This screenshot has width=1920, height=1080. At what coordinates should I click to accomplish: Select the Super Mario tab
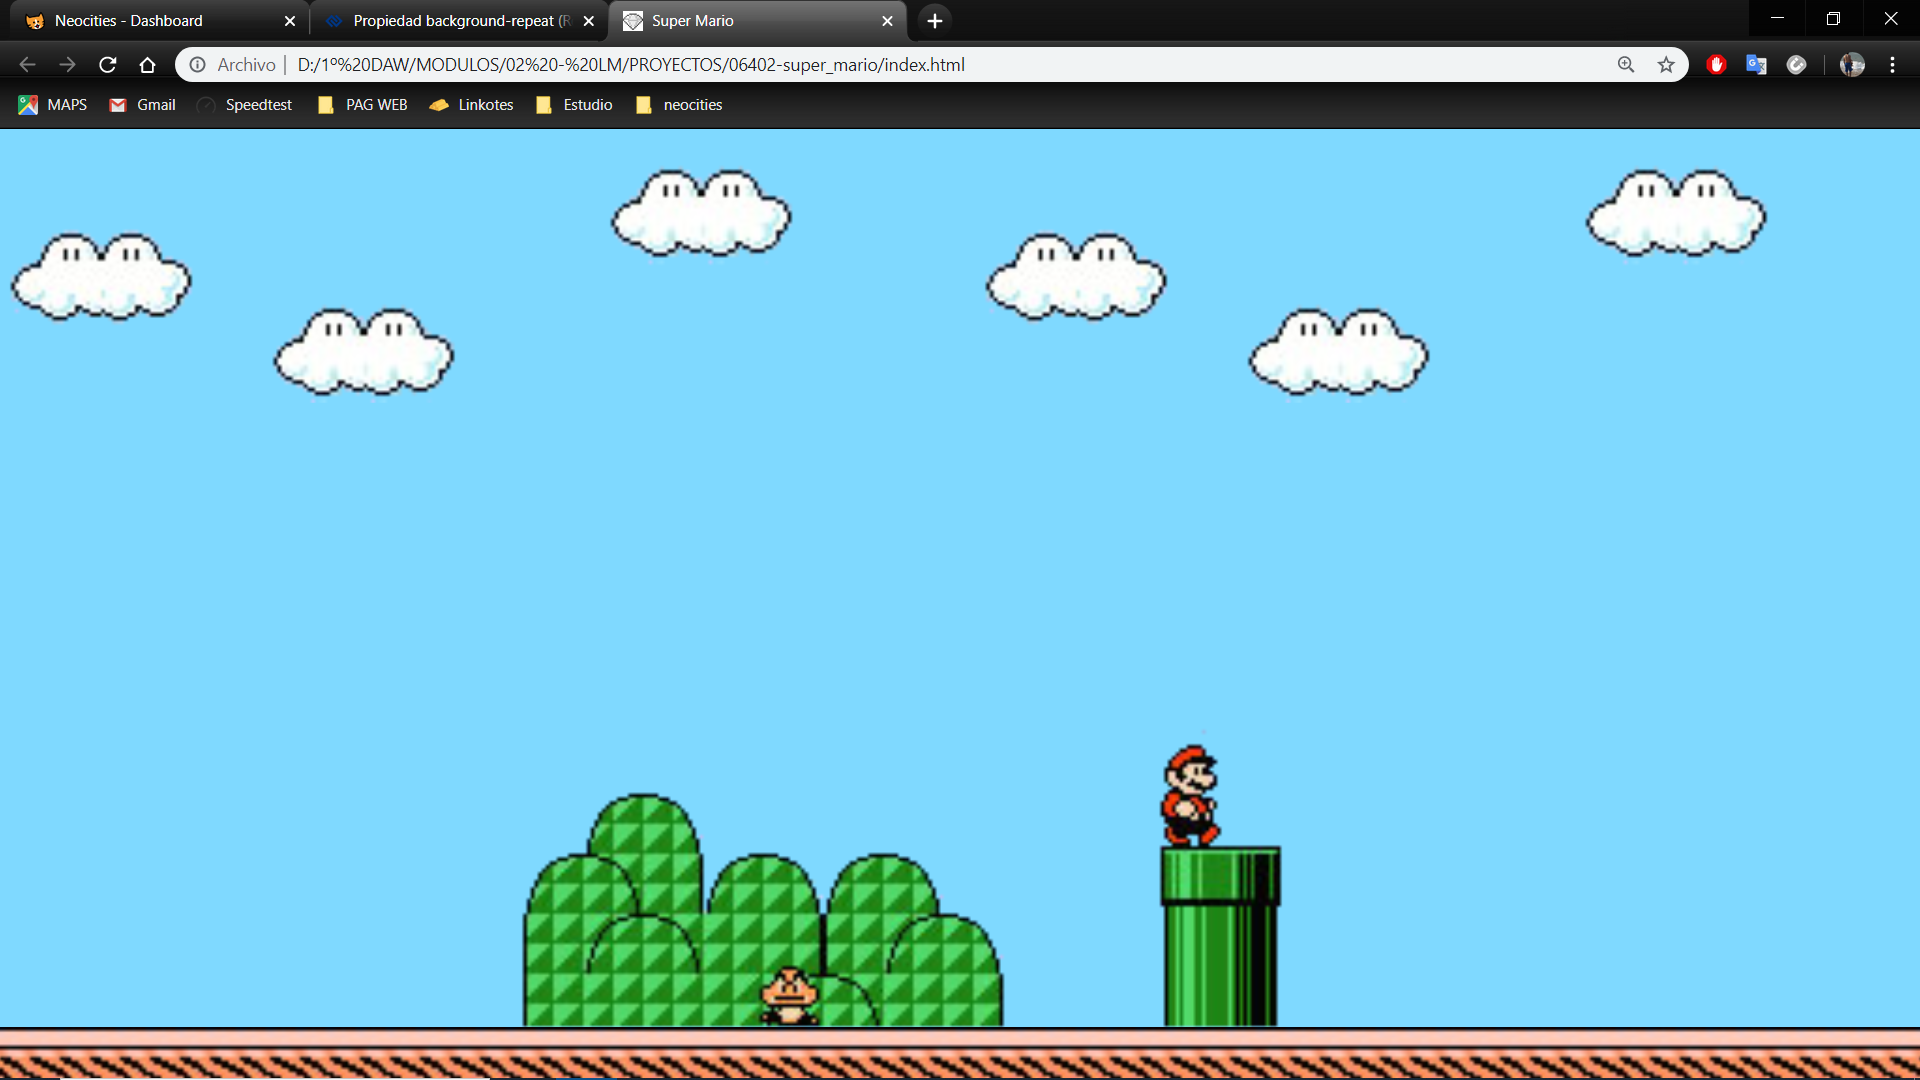(757, 21)
